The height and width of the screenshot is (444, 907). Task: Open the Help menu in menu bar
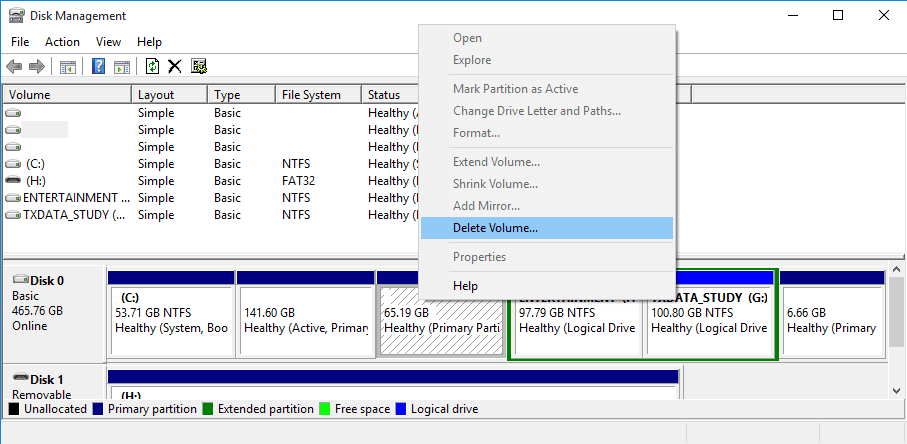[149, 42]
